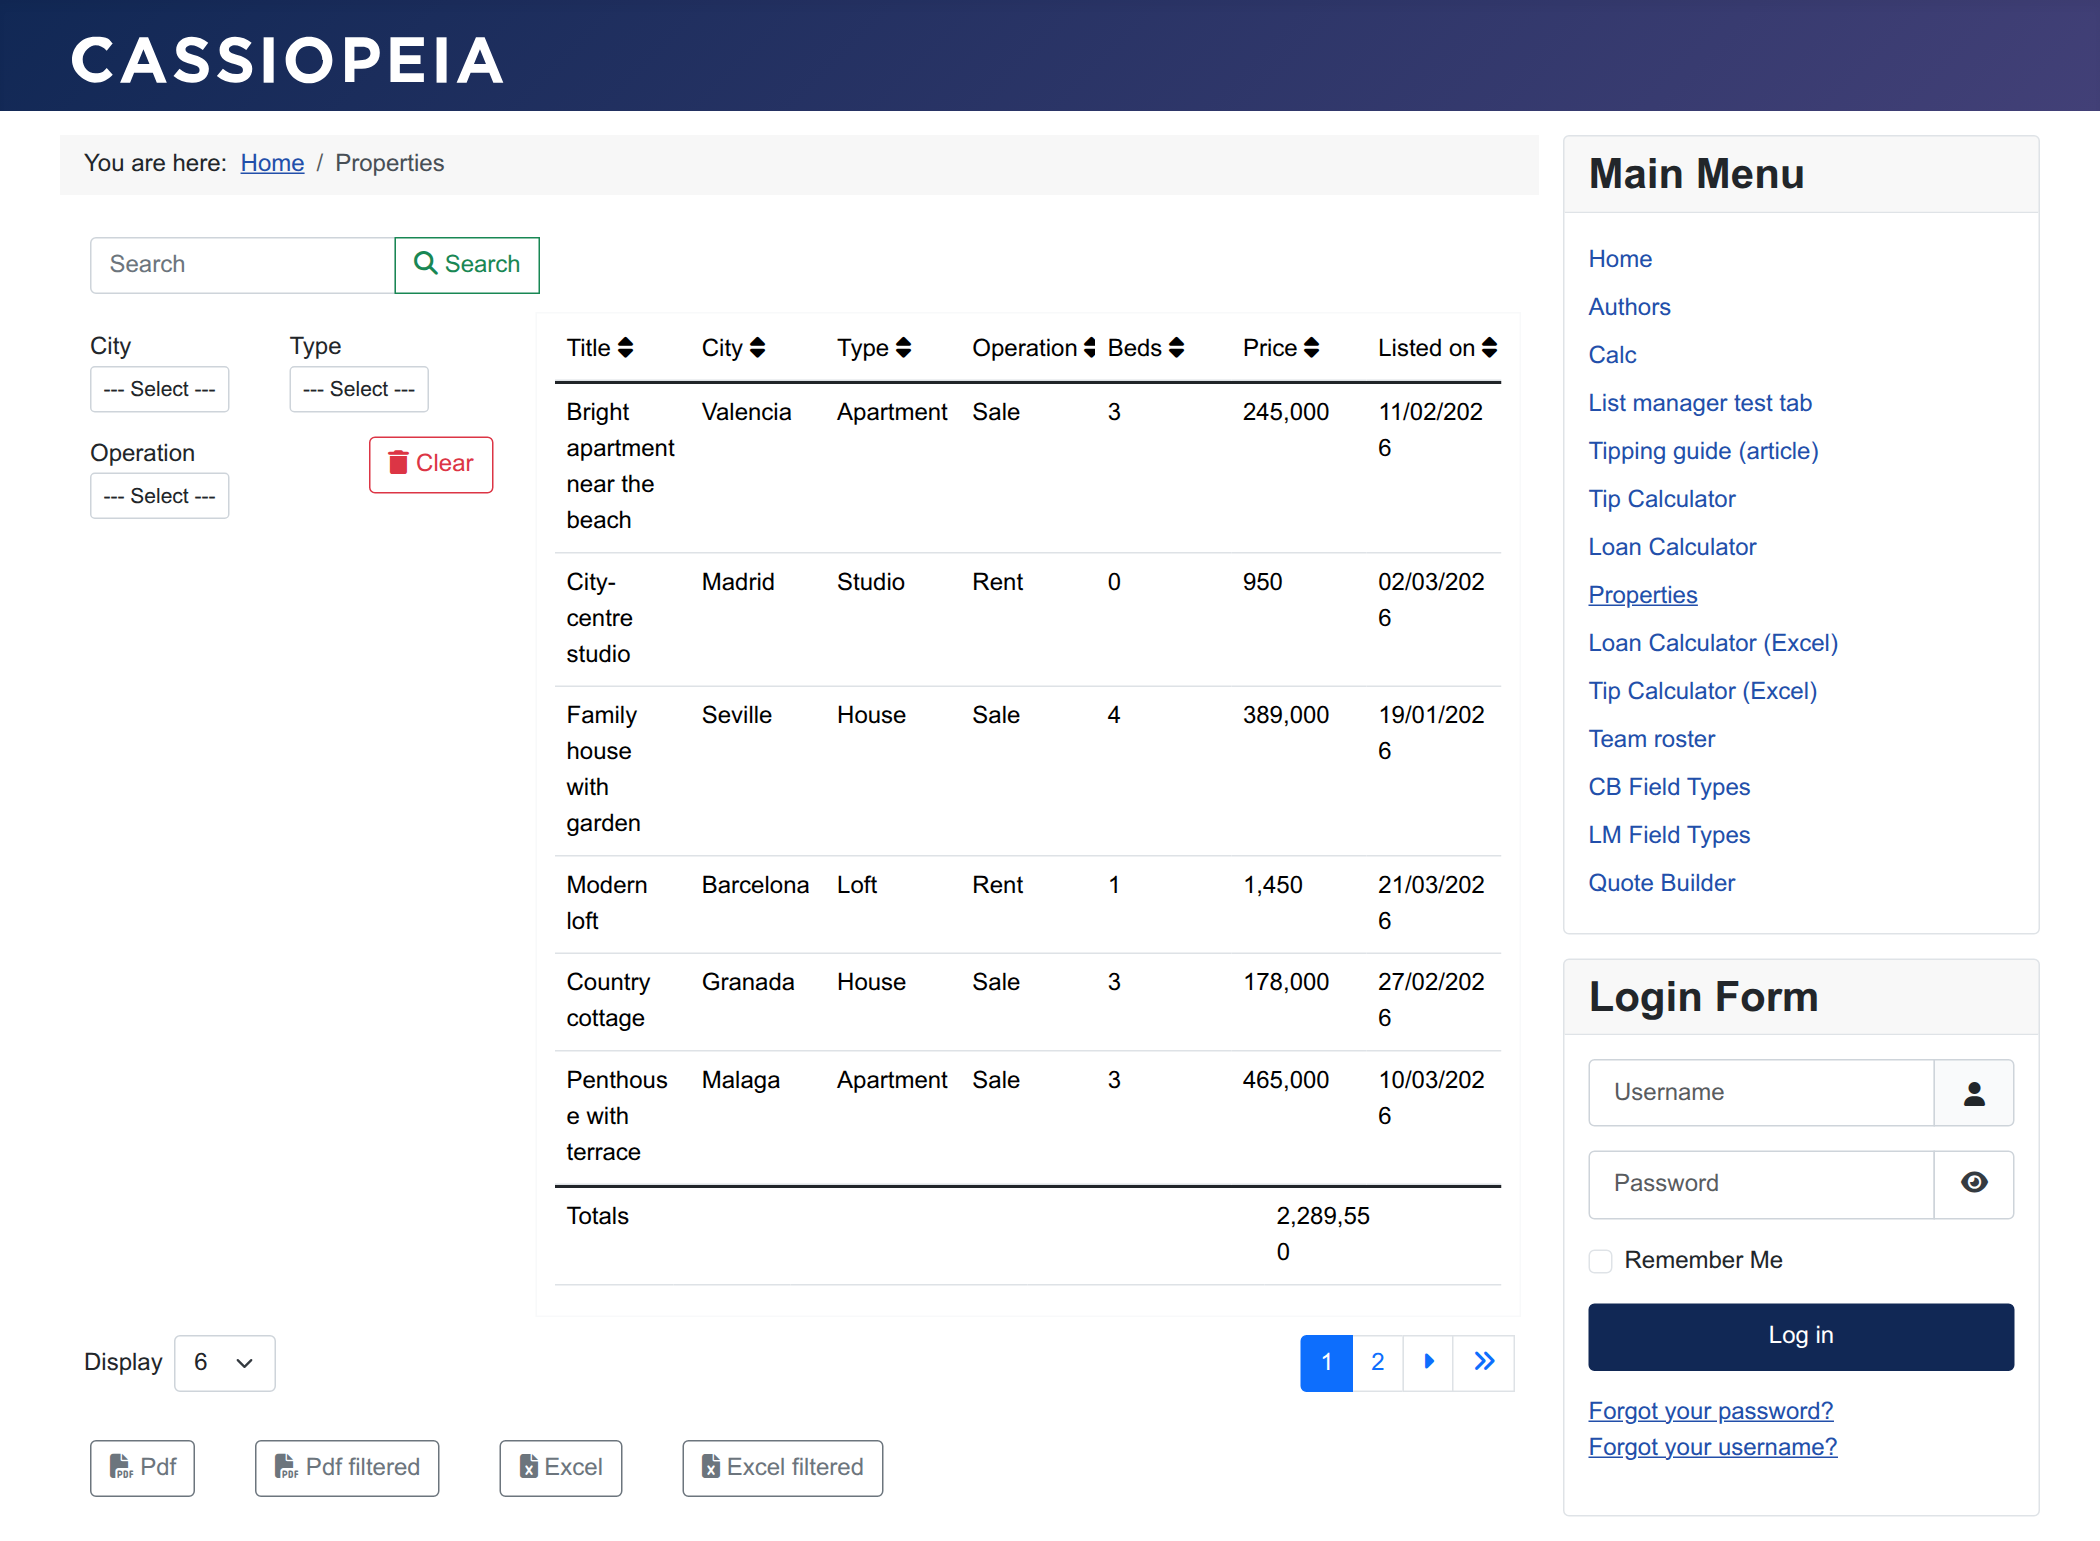Viewport: 2100px width, 1541px height.
Task: Go to page 2 in pagination
Action: [1378, 1363]
